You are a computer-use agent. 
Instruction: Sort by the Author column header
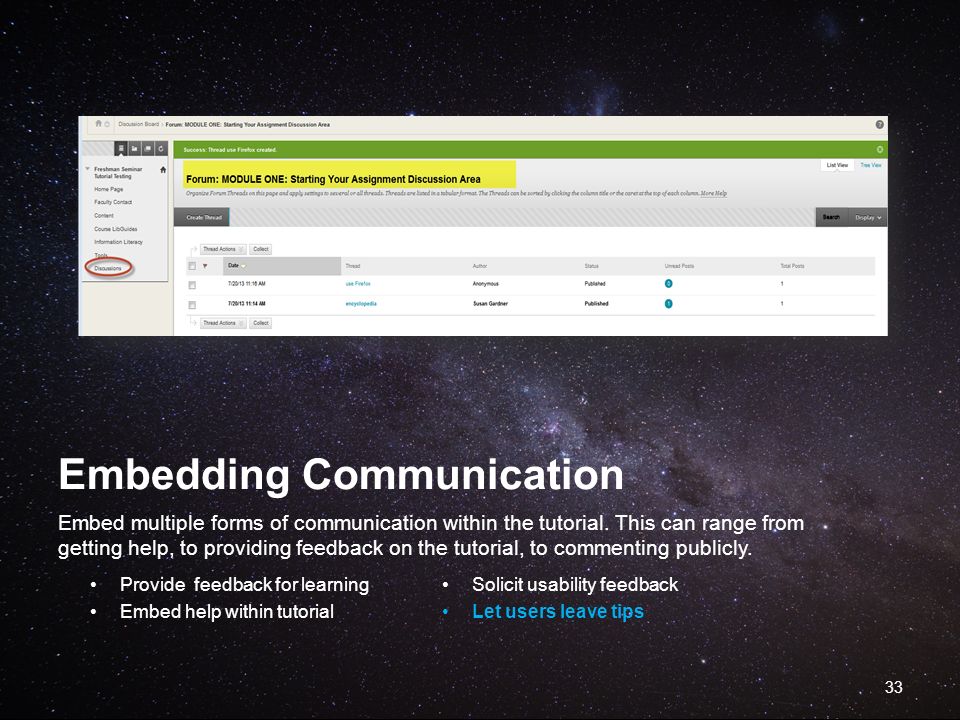[479, 266]
